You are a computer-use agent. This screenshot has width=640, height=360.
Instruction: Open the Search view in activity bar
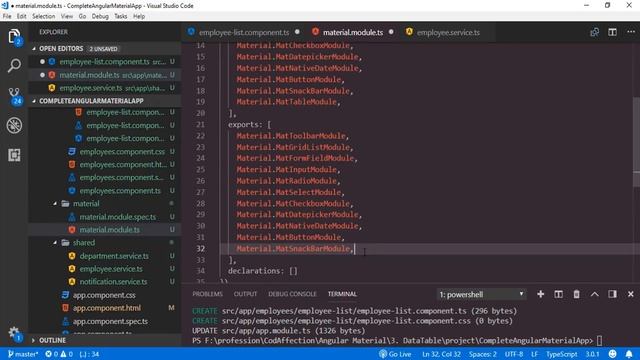pos(14,65)
